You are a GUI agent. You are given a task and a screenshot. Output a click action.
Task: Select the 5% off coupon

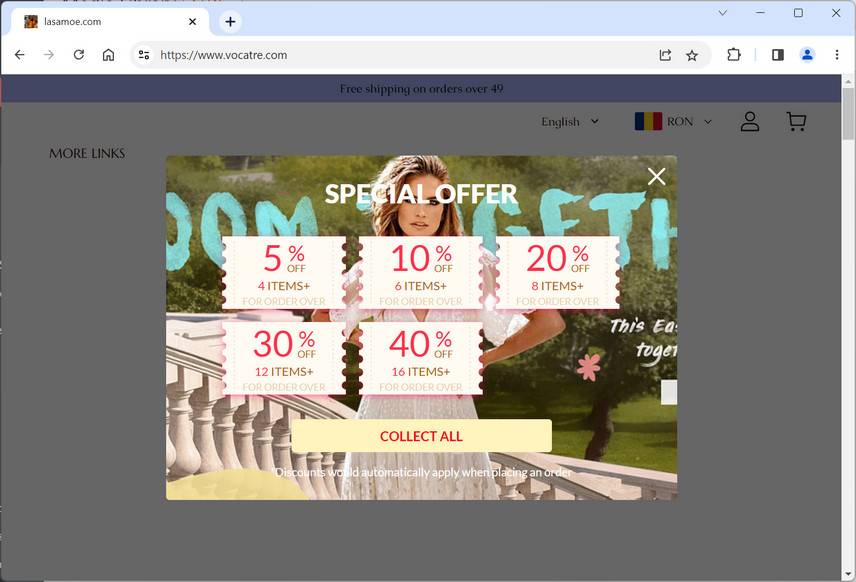pyautogui.click(x=284, y=272)
